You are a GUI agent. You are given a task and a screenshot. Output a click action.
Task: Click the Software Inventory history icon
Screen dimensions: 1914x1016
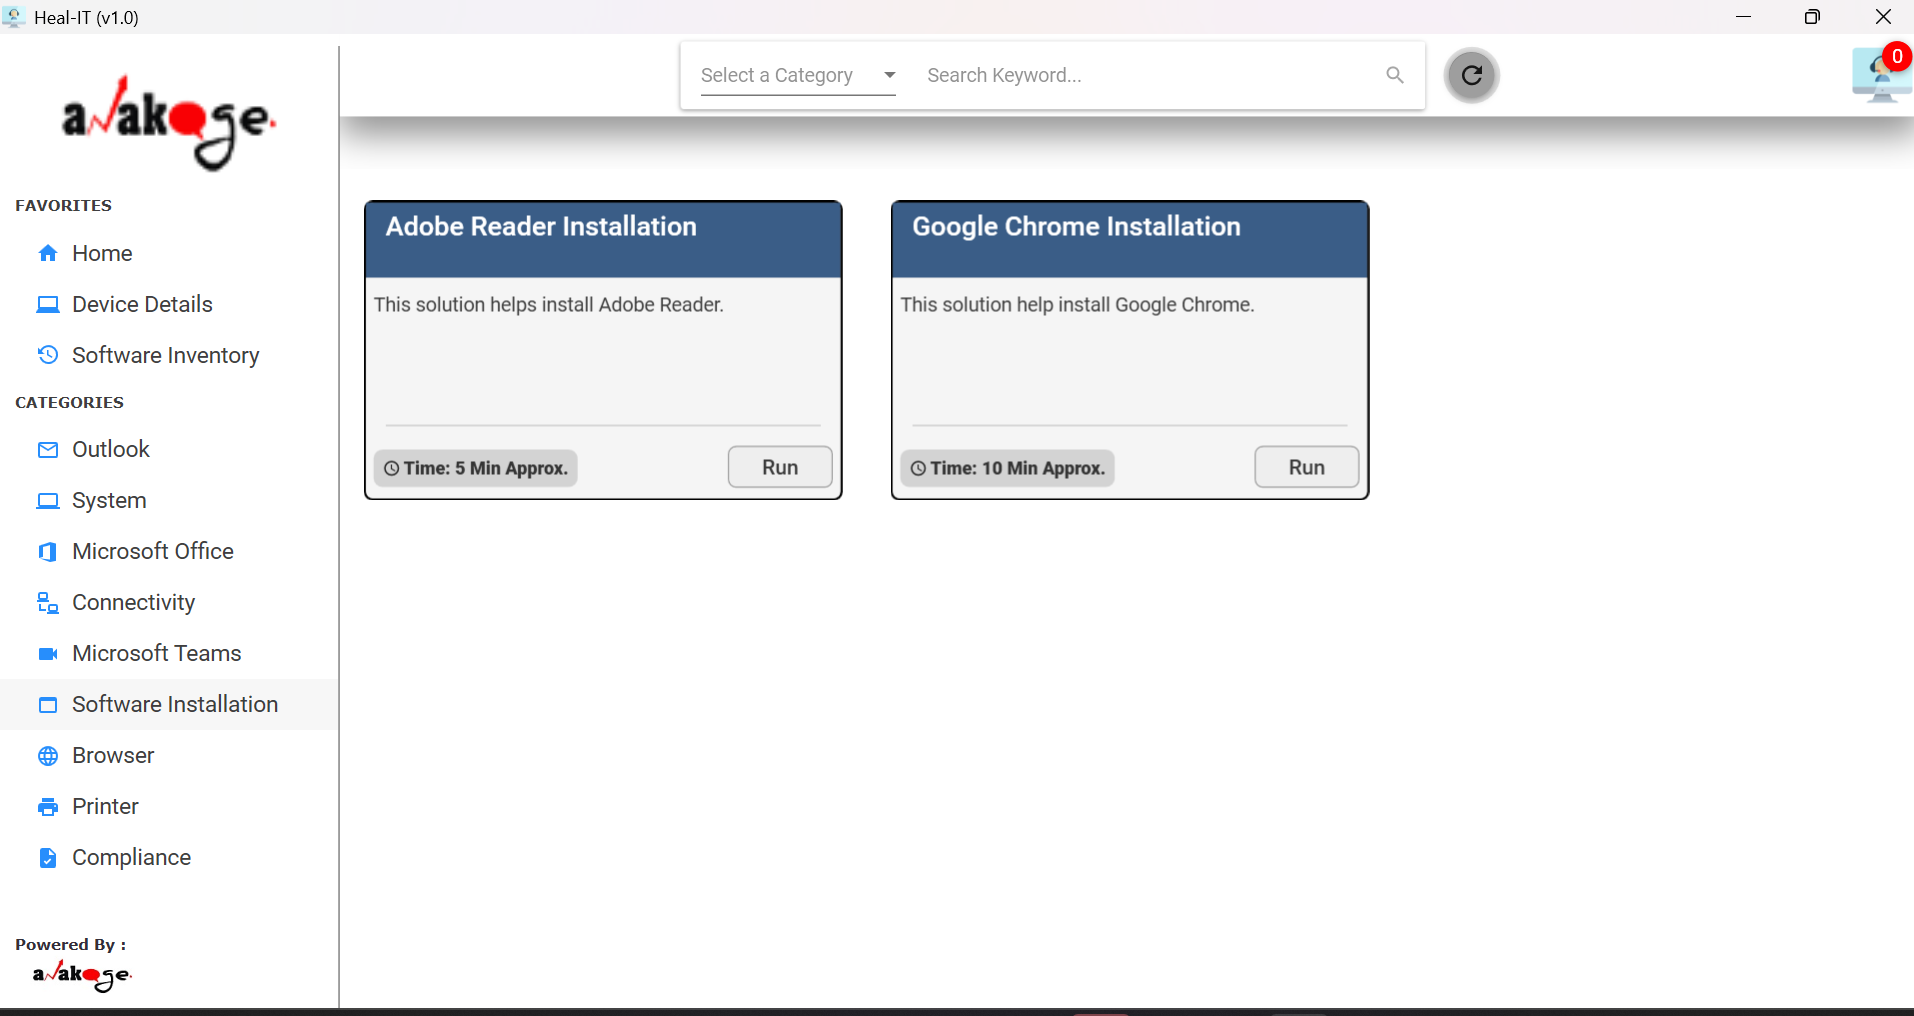pos(48,355)
